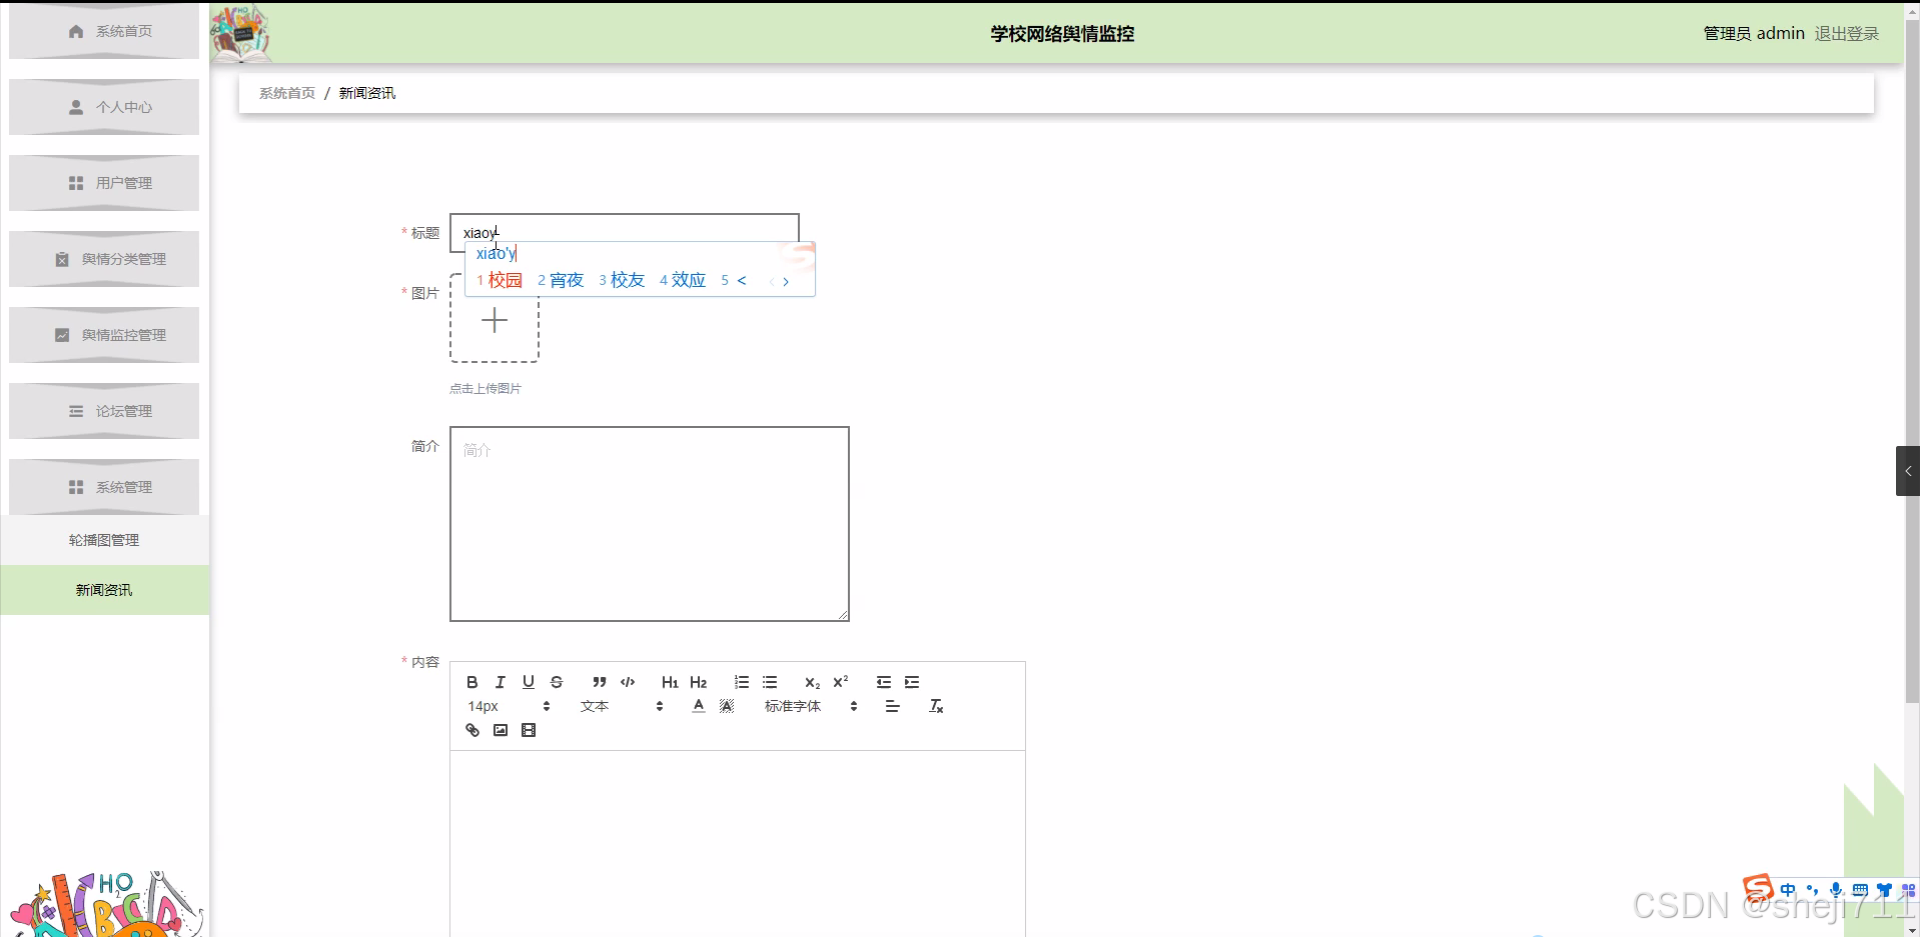Expand 舆情监控管理 sidebar menu
Viewport: 1920px width, 937px height.
coord(104,335)
